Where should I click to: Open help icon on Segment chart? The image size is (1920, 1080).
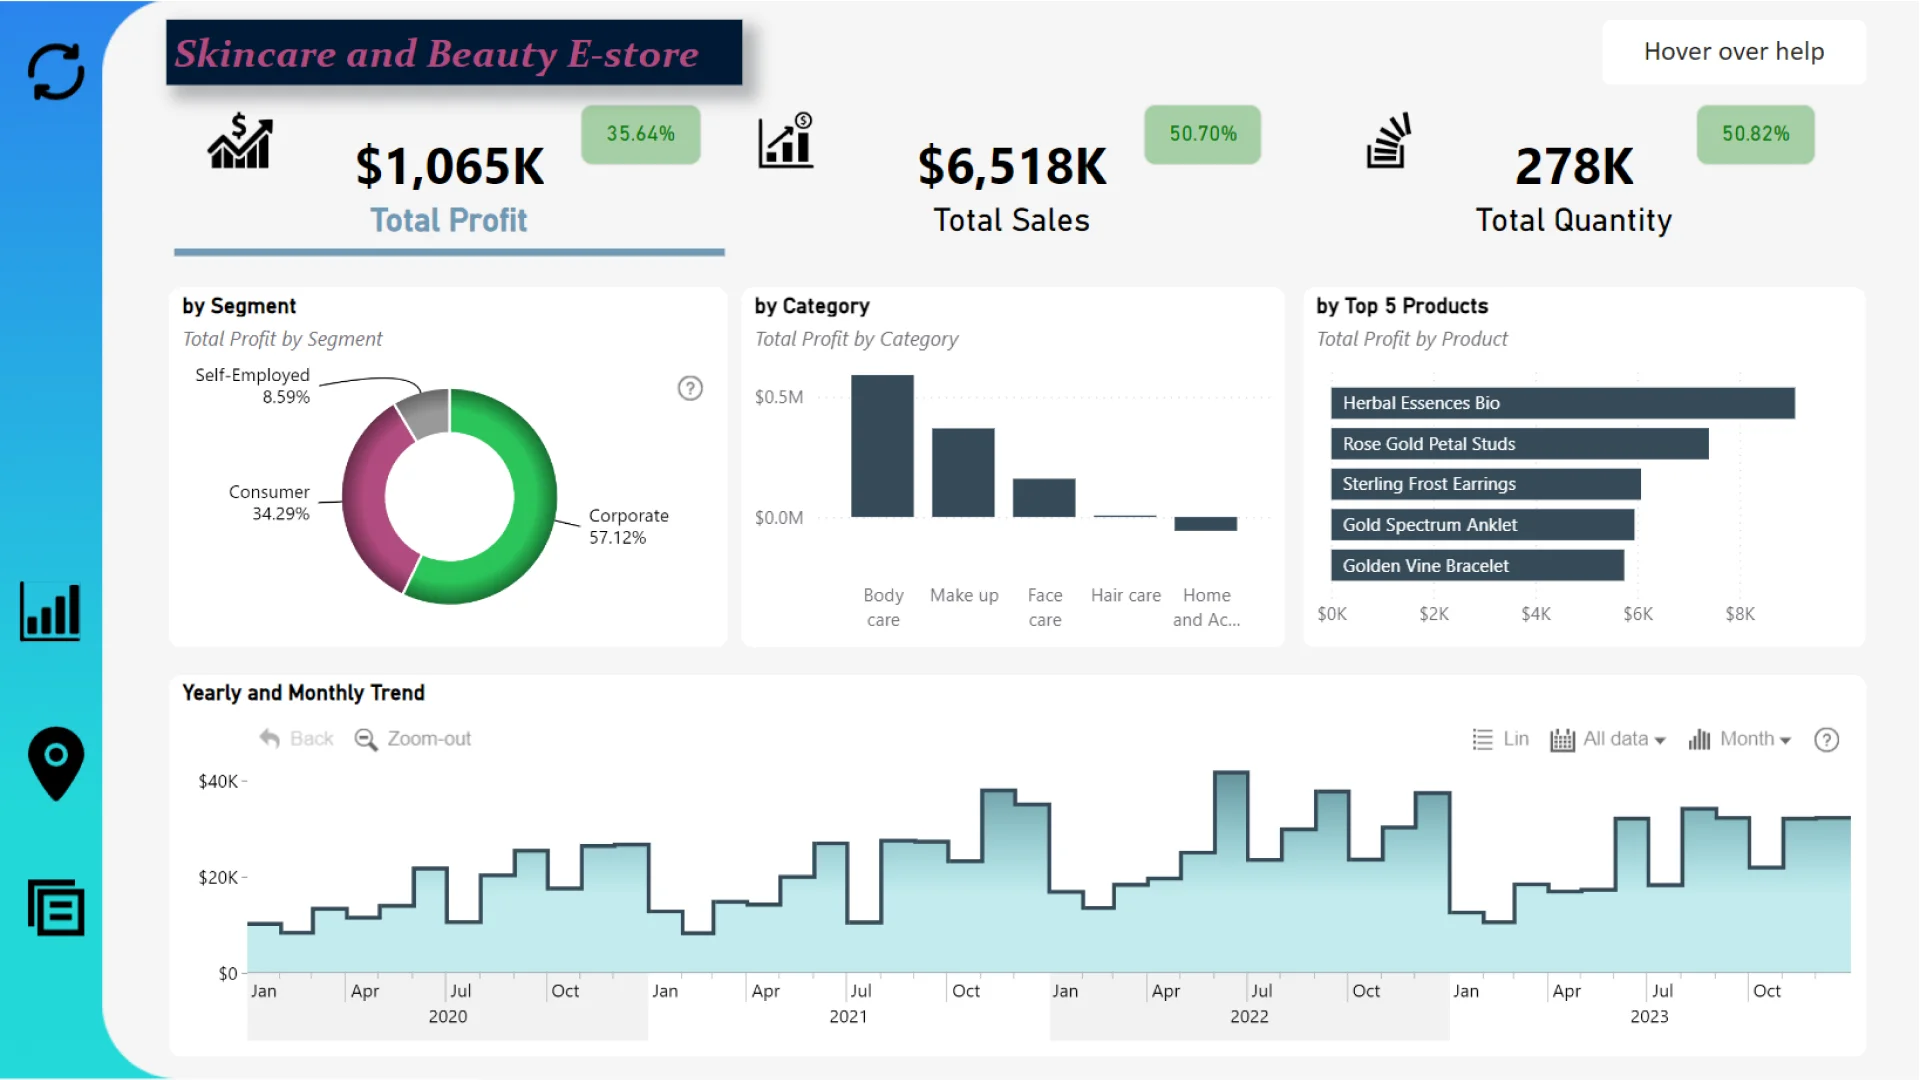[x=690, y=388]
